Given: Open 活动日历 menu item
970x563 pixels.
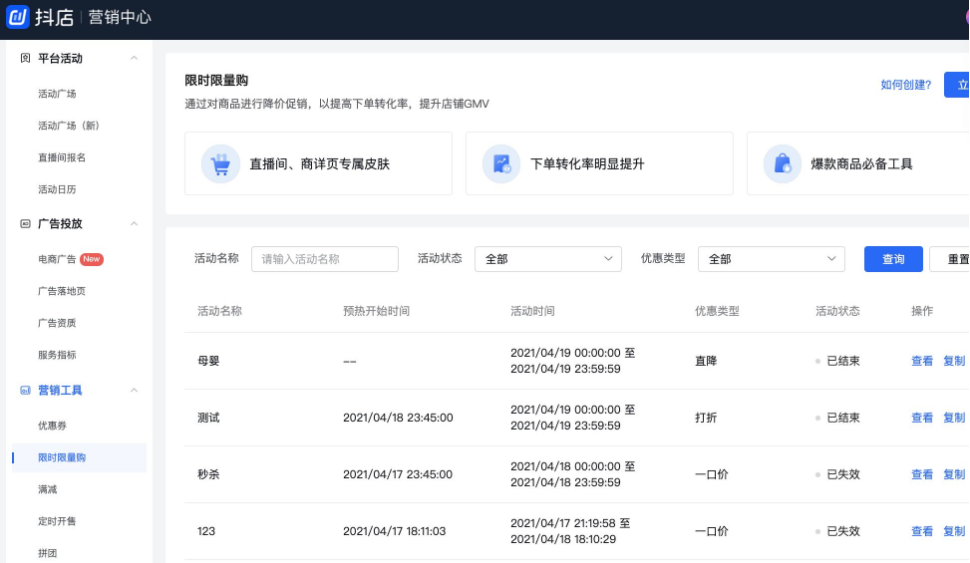Looking at the screenshot, I should click(x=57, y=189).
